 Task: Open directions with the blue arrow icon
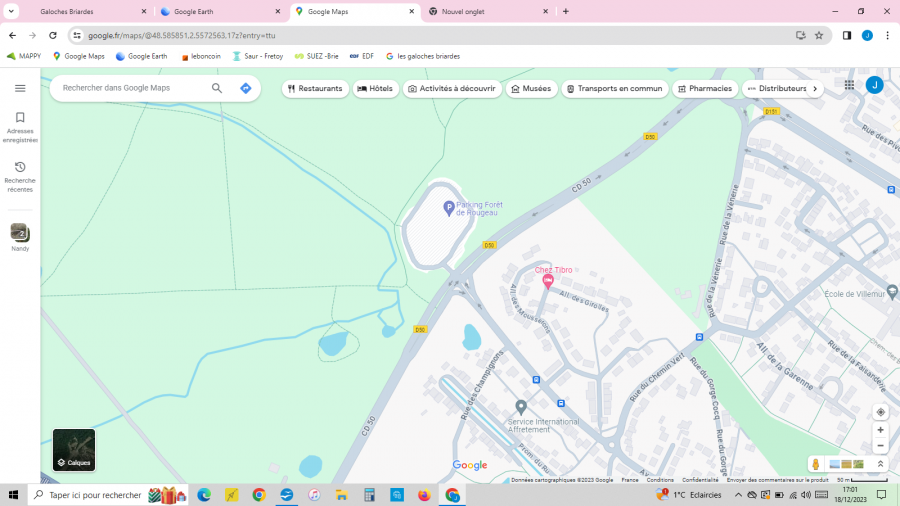click(x=245, y=88)
